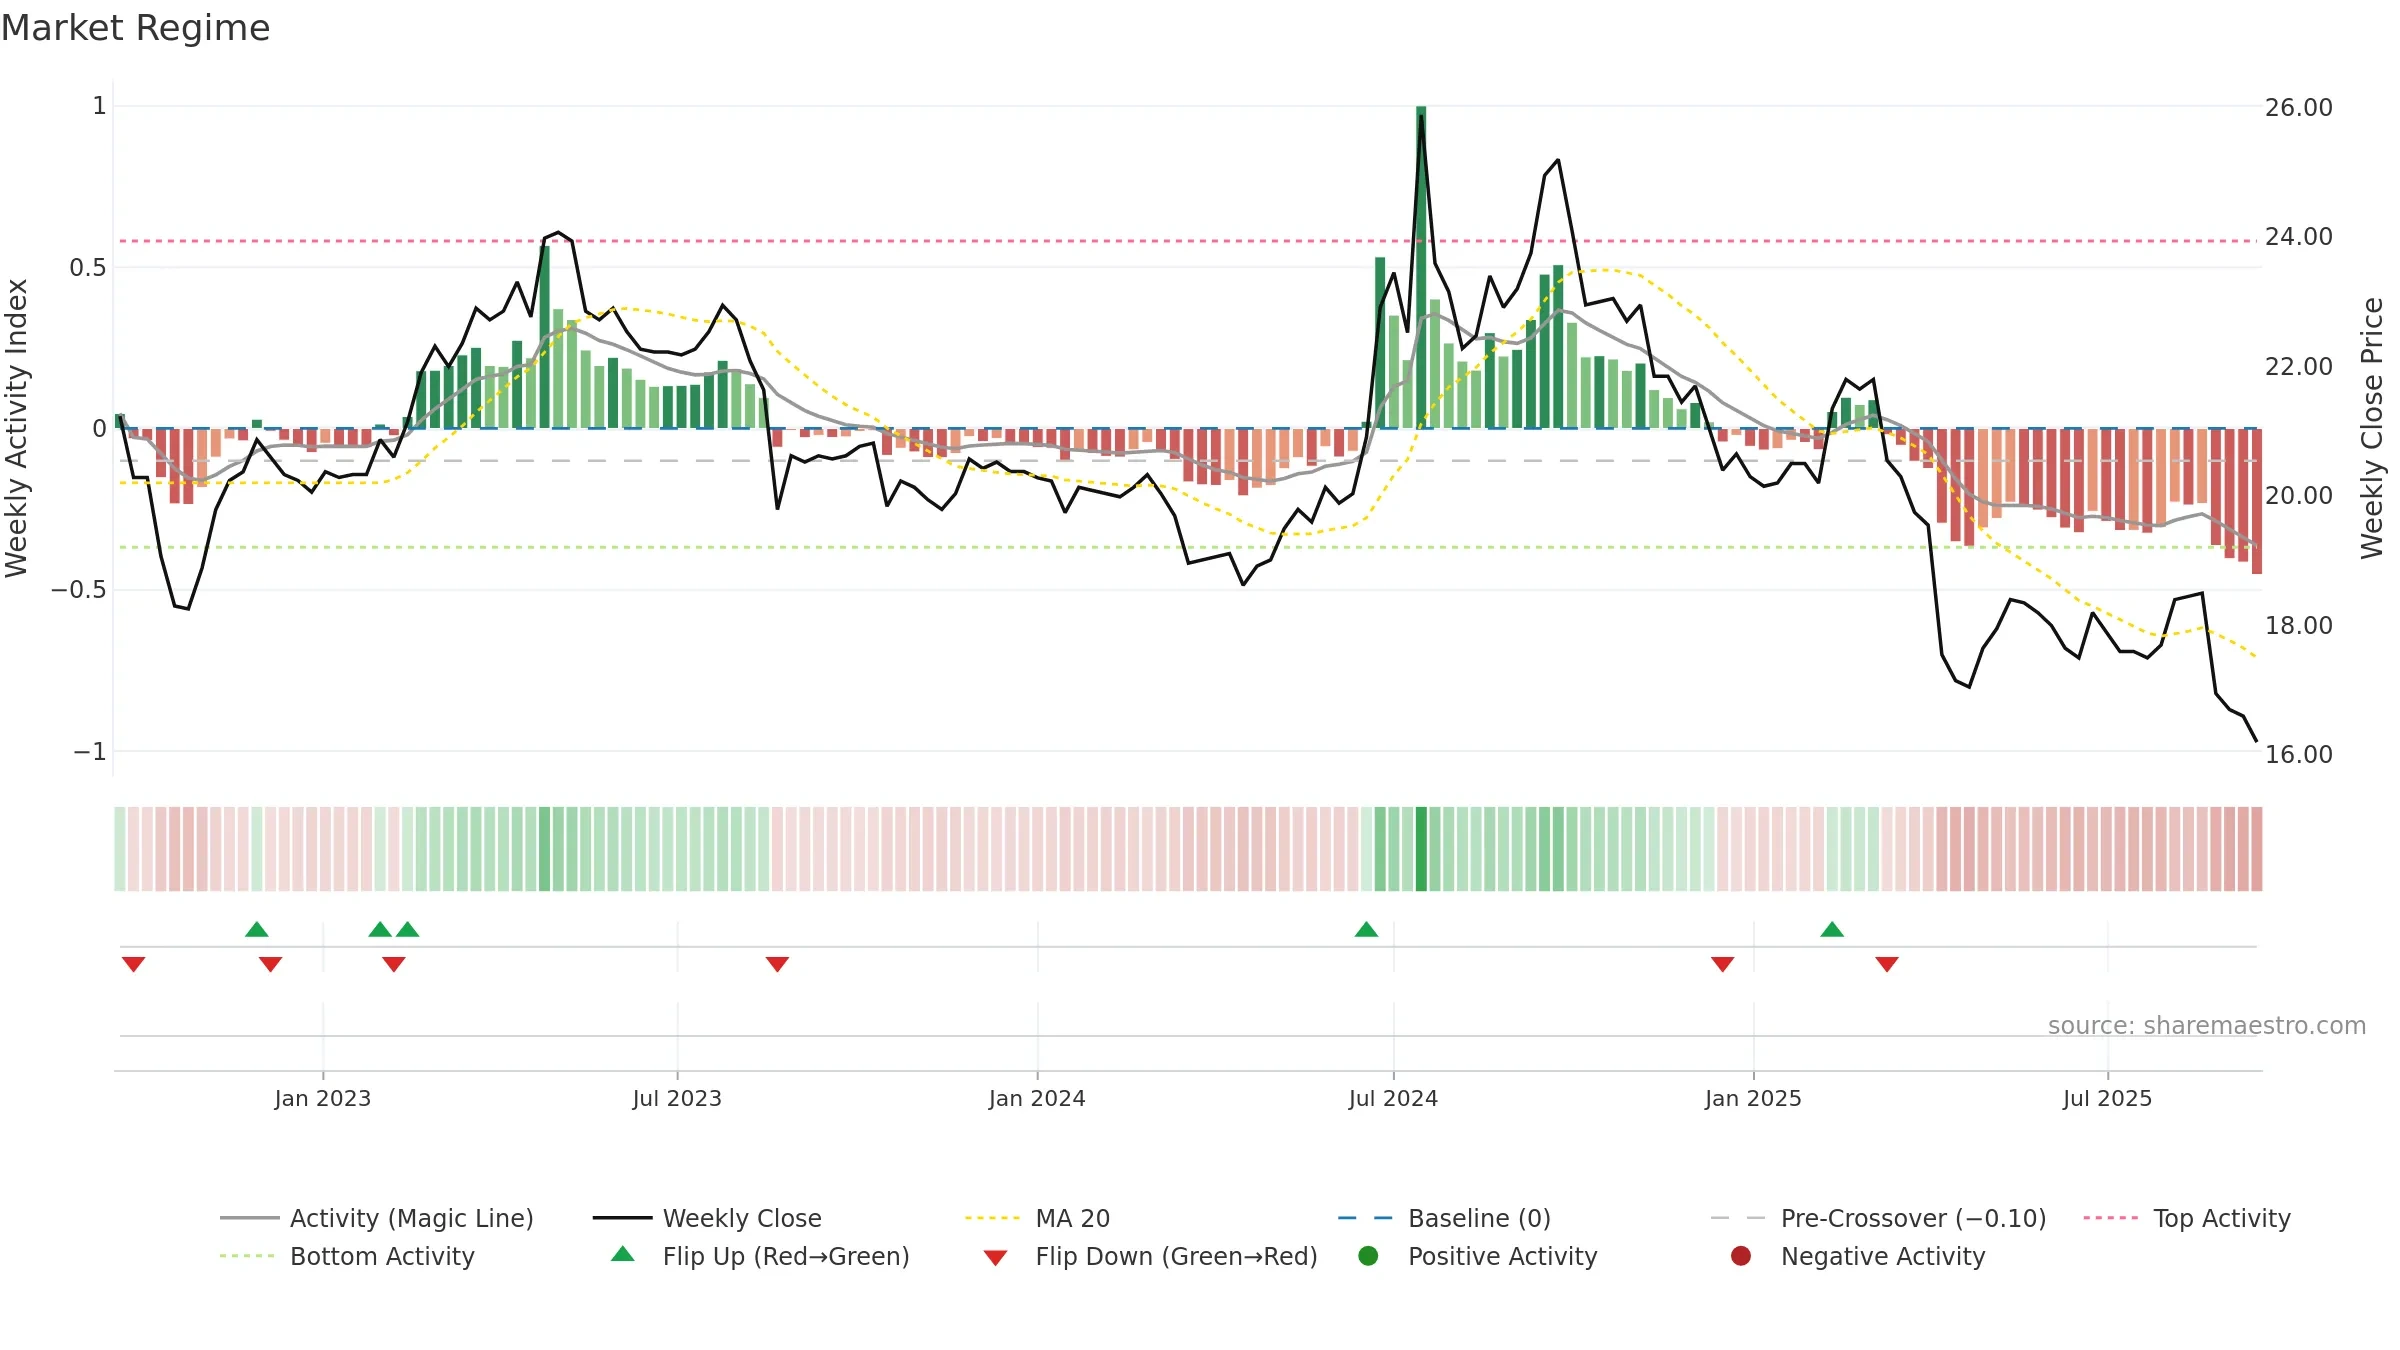Click the Jul 2023 x-axis label
Viewport: 2400px width, 1350px height.
[677, 1098]
